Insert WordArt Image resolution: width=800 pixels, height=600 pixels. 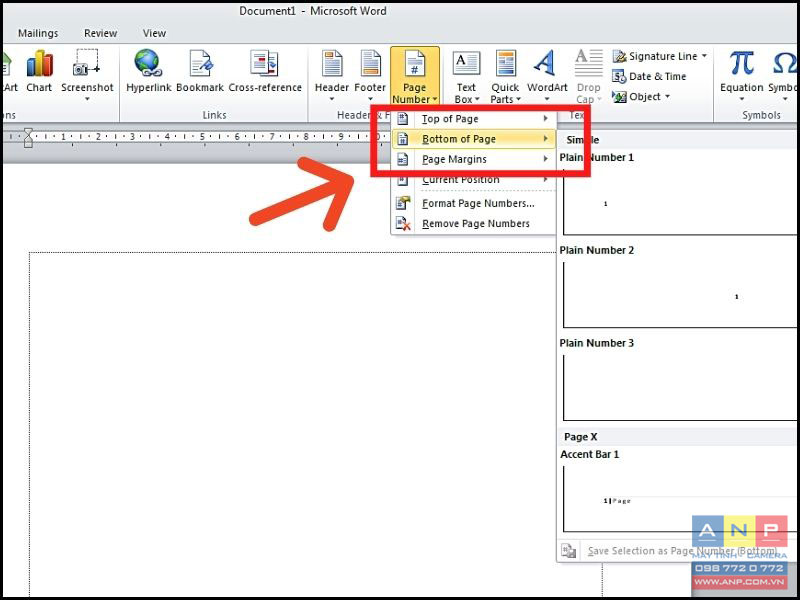click(547, 76)
